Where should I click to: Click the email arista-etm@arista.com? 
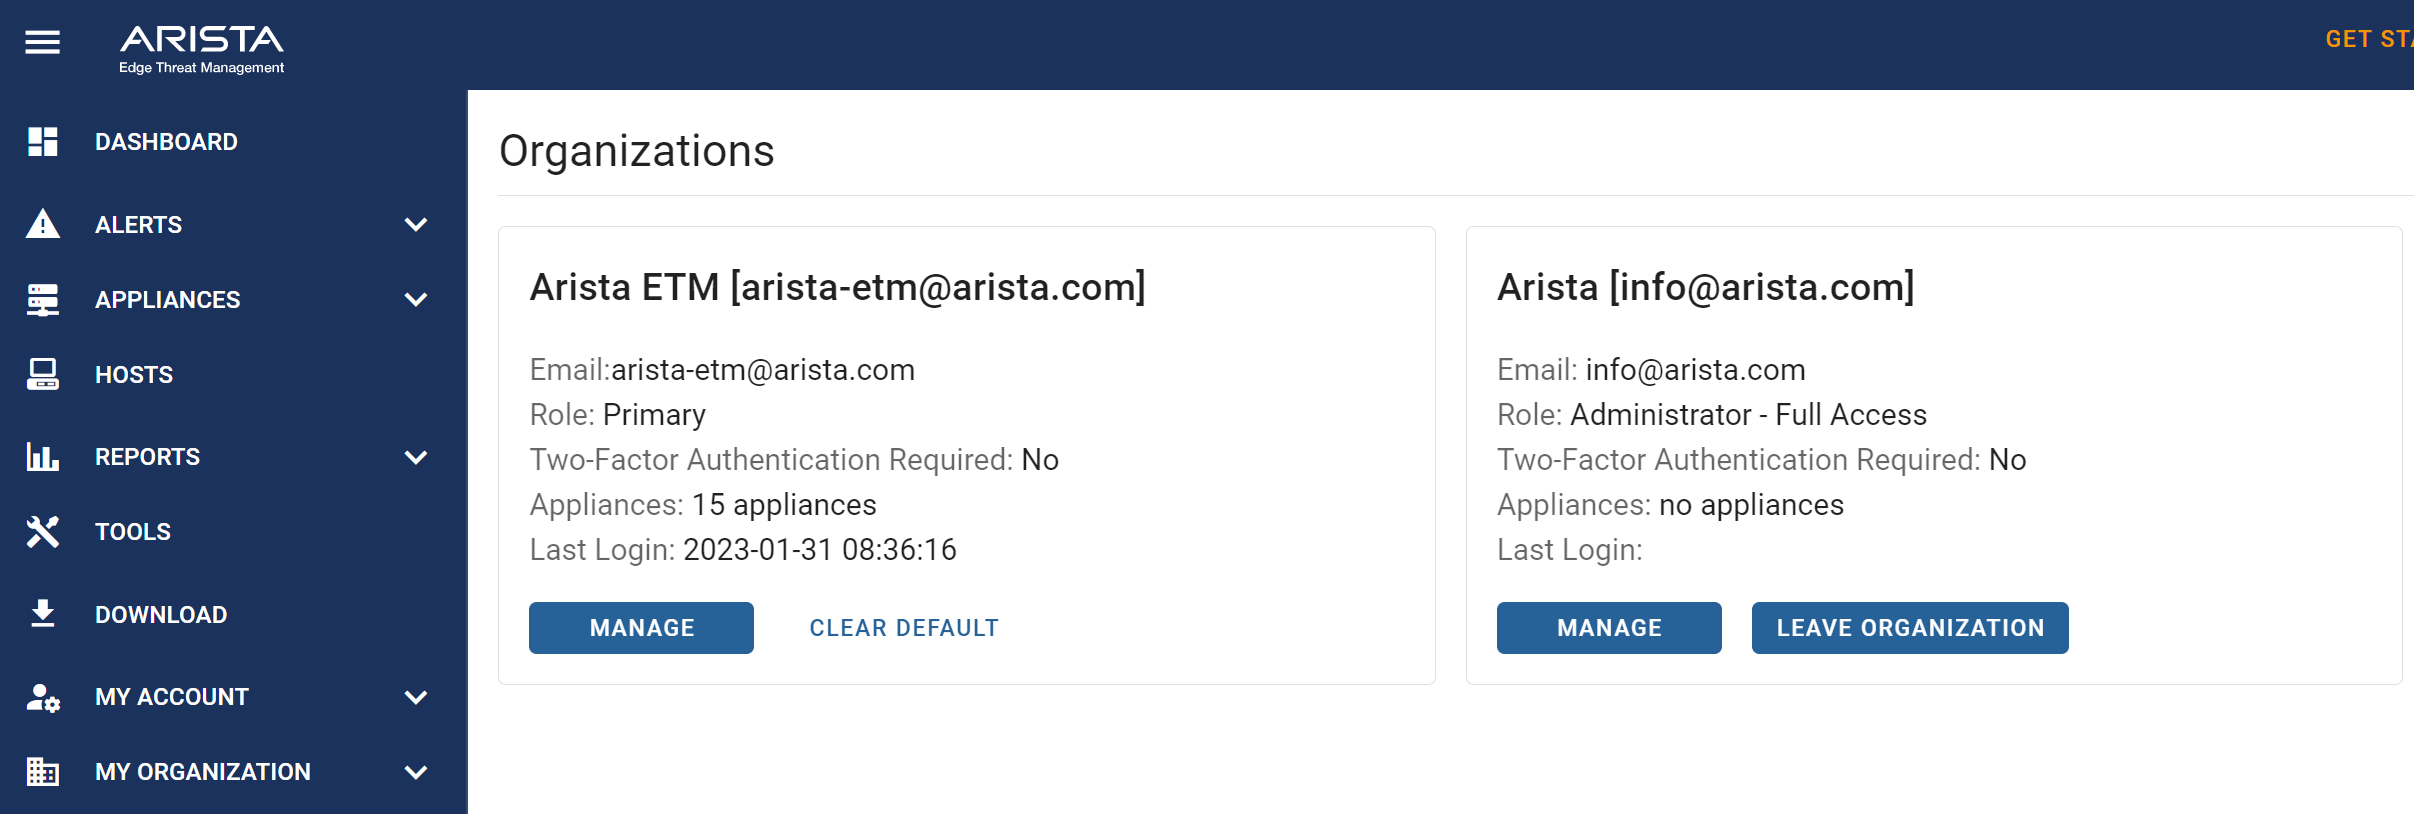(x=763, y=370)
